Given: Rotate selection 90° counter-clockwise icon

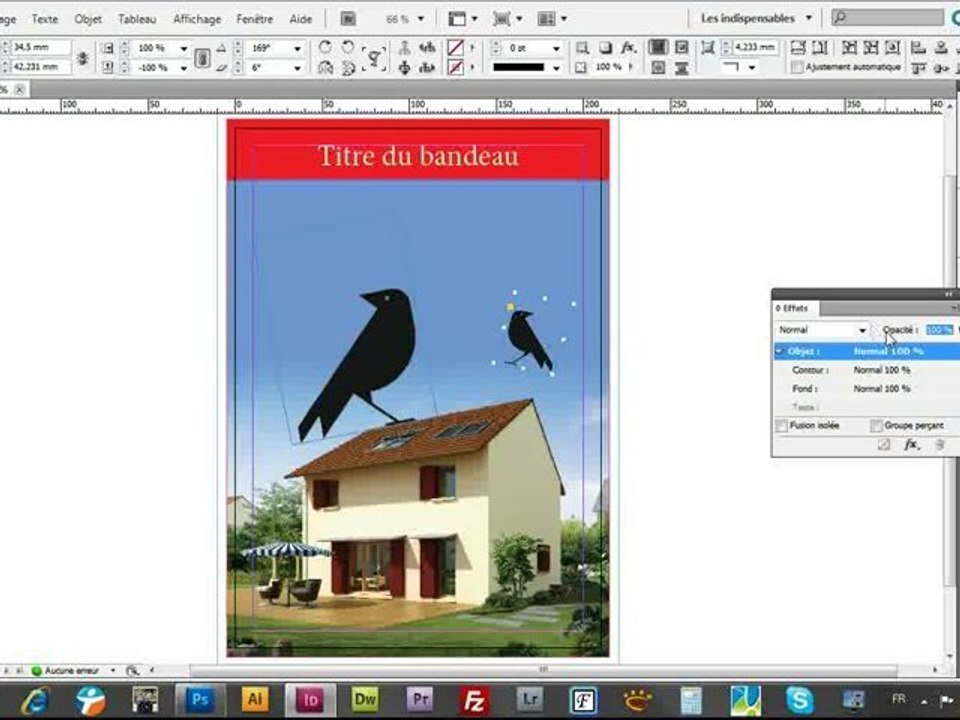Looking at the screenshot, I should click(348, 47).
